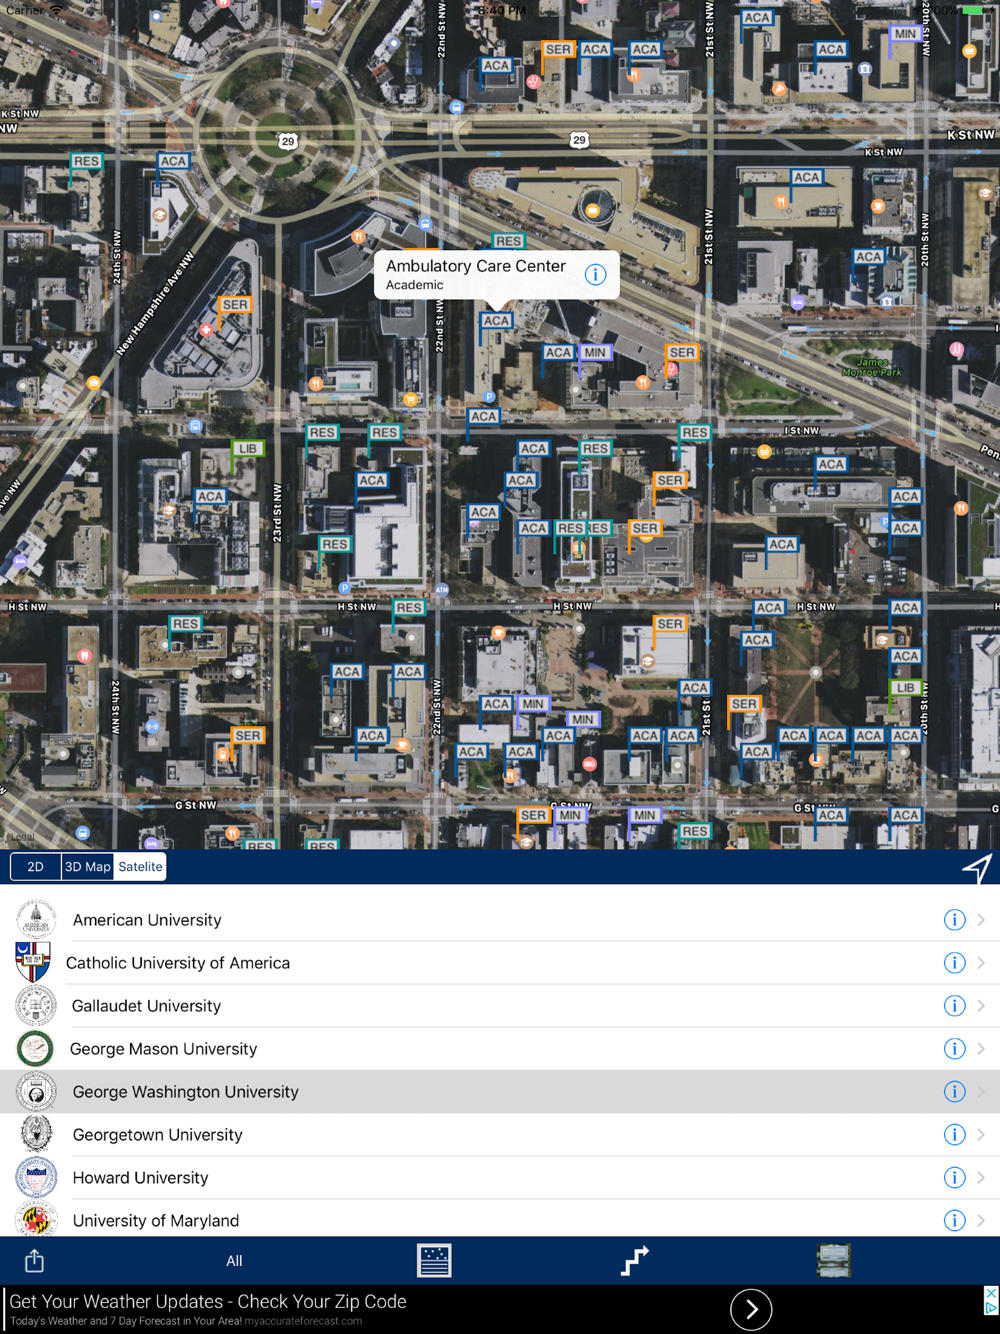This screenshot has height=1334, width=1000.
Task: Click the American University seal logo
Action: tap(36, 920)
